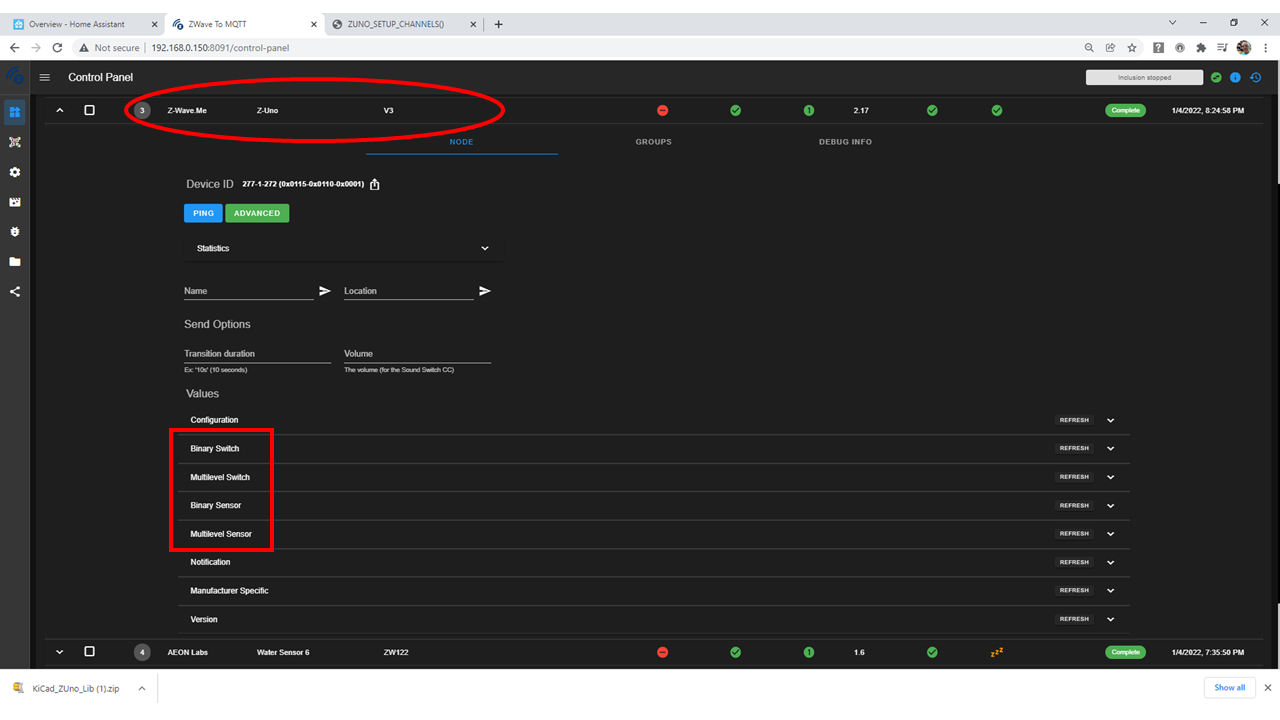Click the history clock icon top right
The width and height of the screenshot is (1280, 720).
click(1256, 77)
